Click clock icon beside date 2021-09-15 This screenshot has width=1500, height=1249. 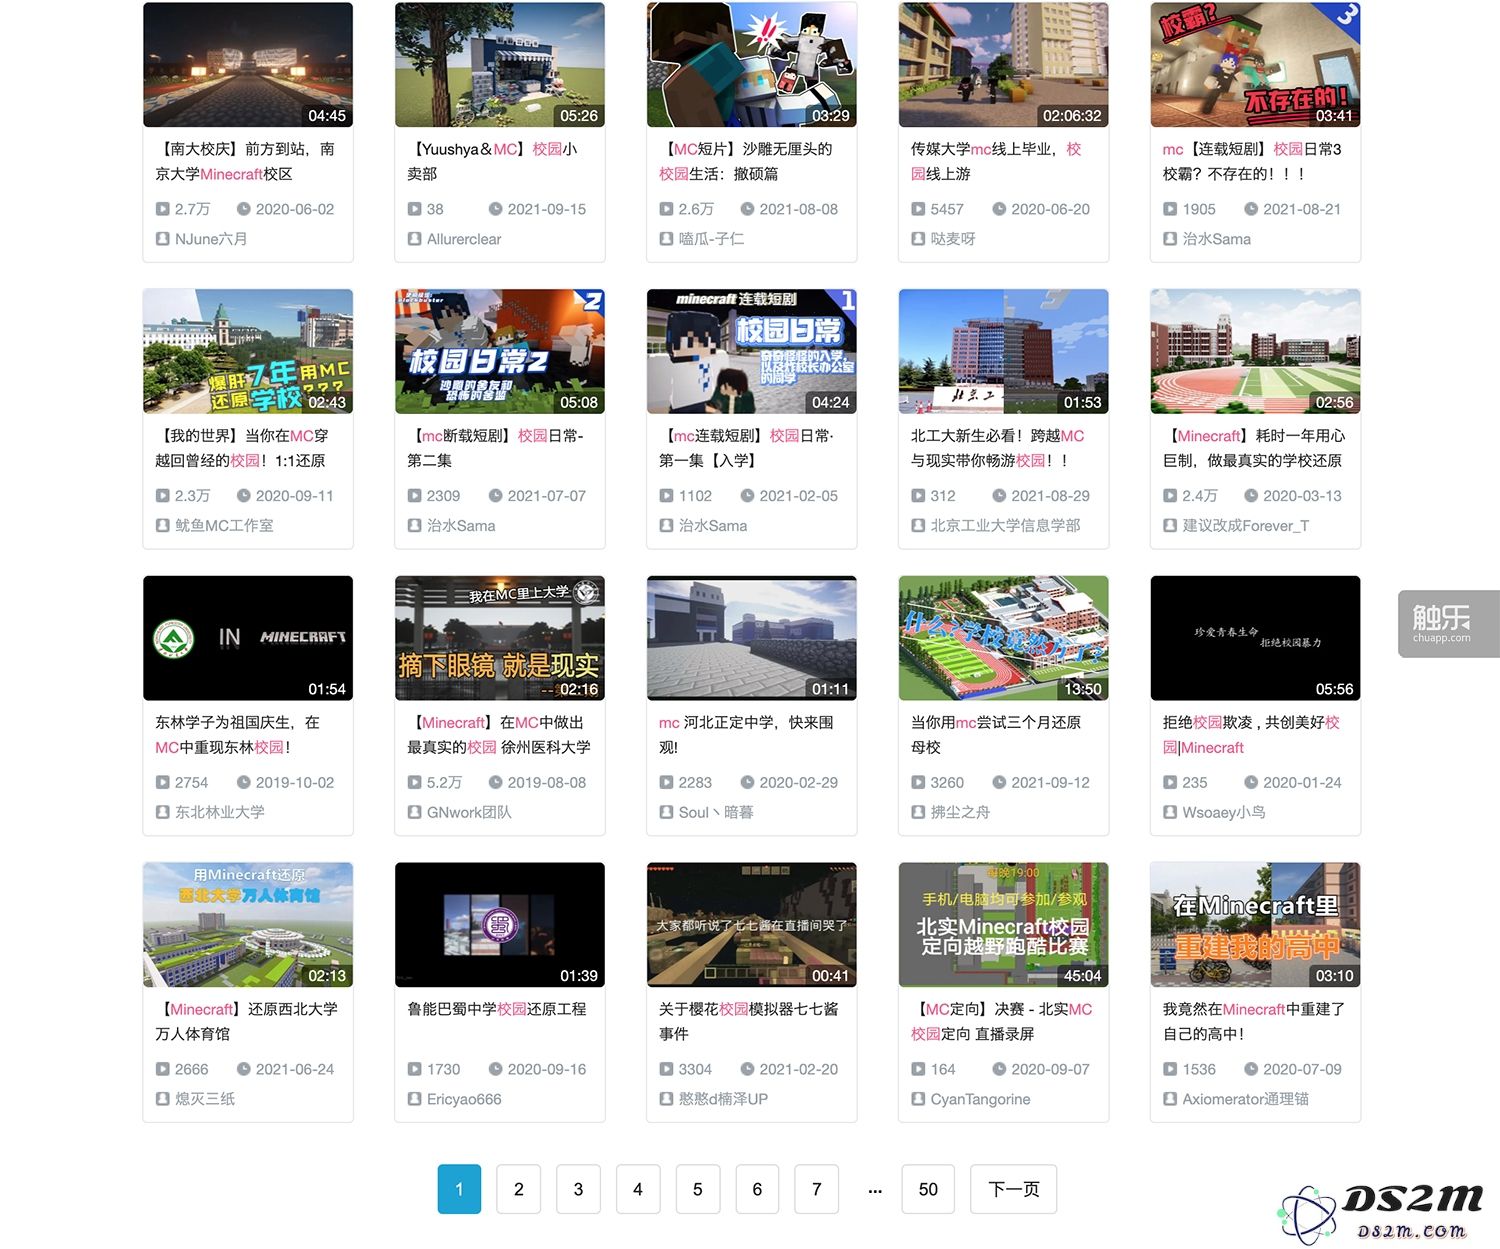tap(495, 209)
